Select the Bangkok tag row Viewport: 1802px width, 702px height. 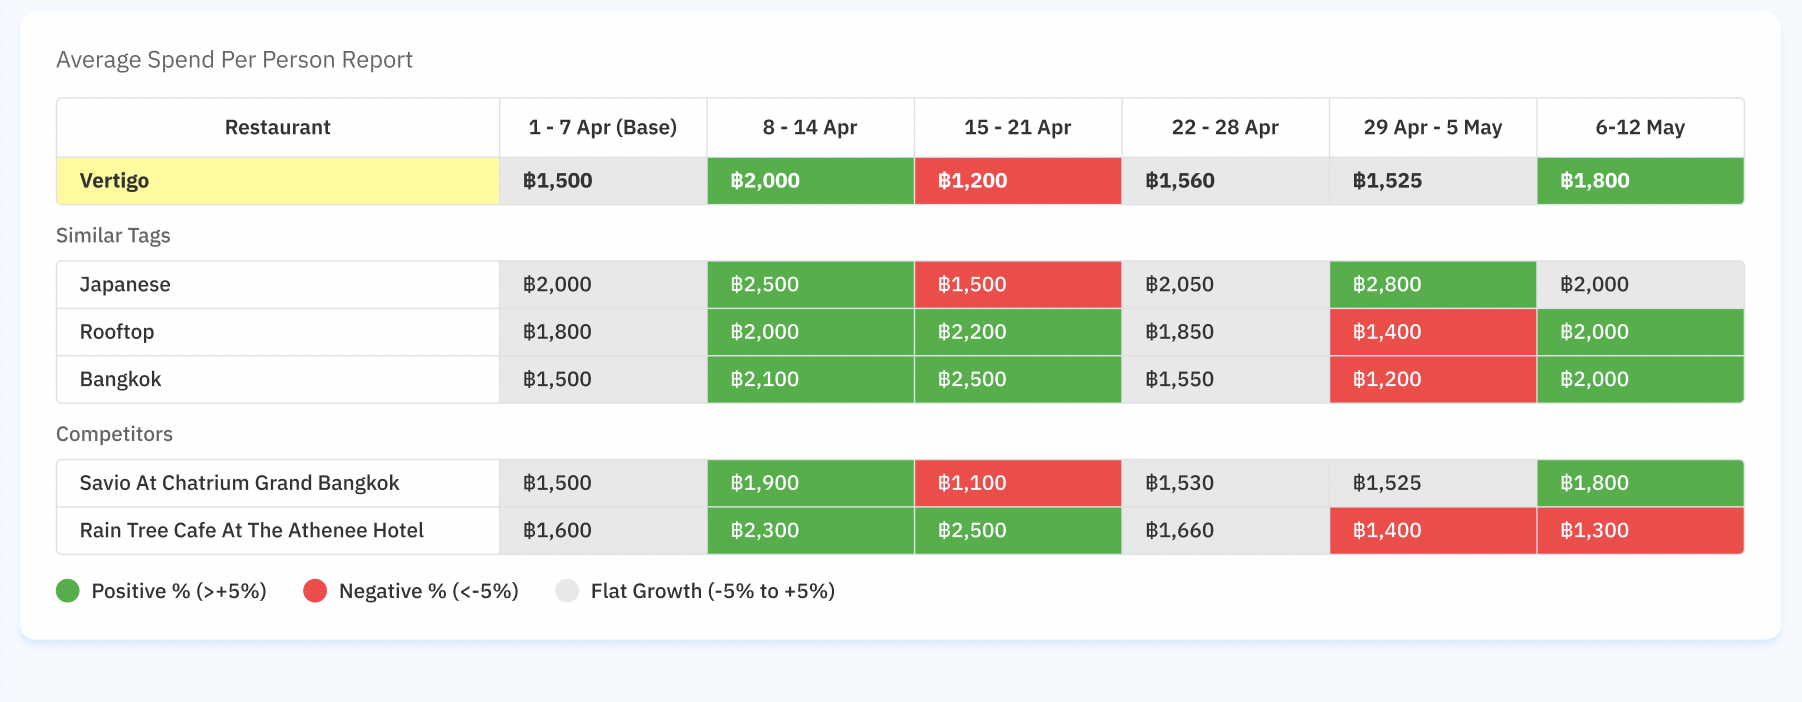coord(120,379)
